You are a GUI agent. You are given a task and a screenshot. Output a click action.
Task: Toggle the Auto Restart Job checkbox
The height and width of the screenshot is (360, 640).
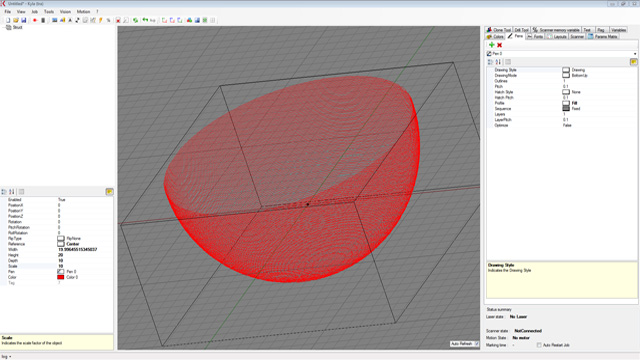539,345
